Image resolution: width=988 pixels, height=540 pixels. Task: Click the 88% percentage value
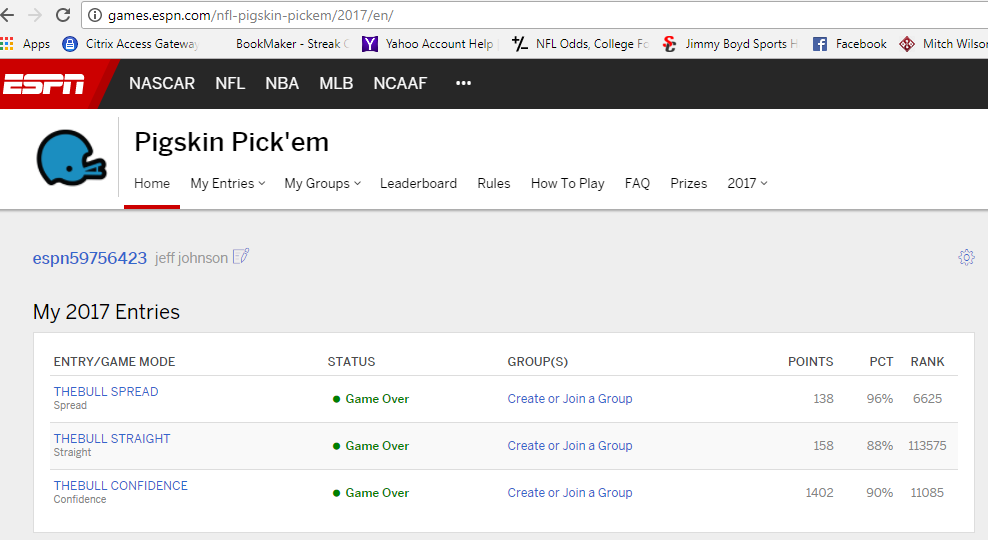[x=880, y=445]
